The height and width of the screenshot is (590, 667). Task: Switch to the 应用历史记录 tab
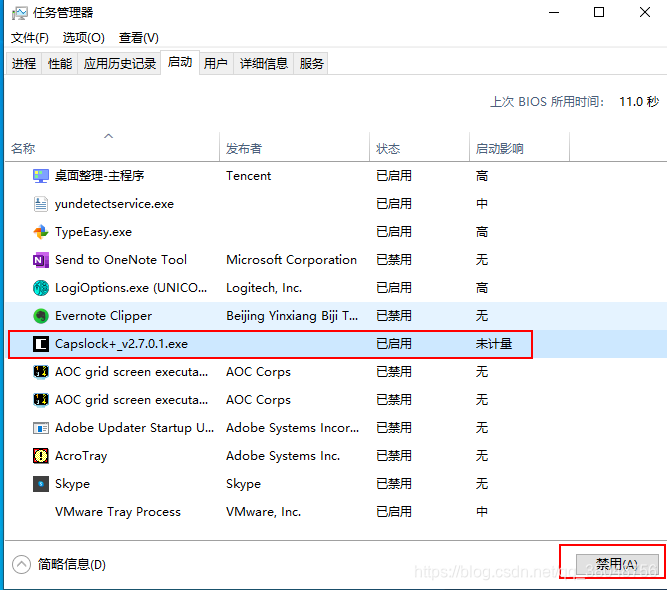click(x=120, y=64)
